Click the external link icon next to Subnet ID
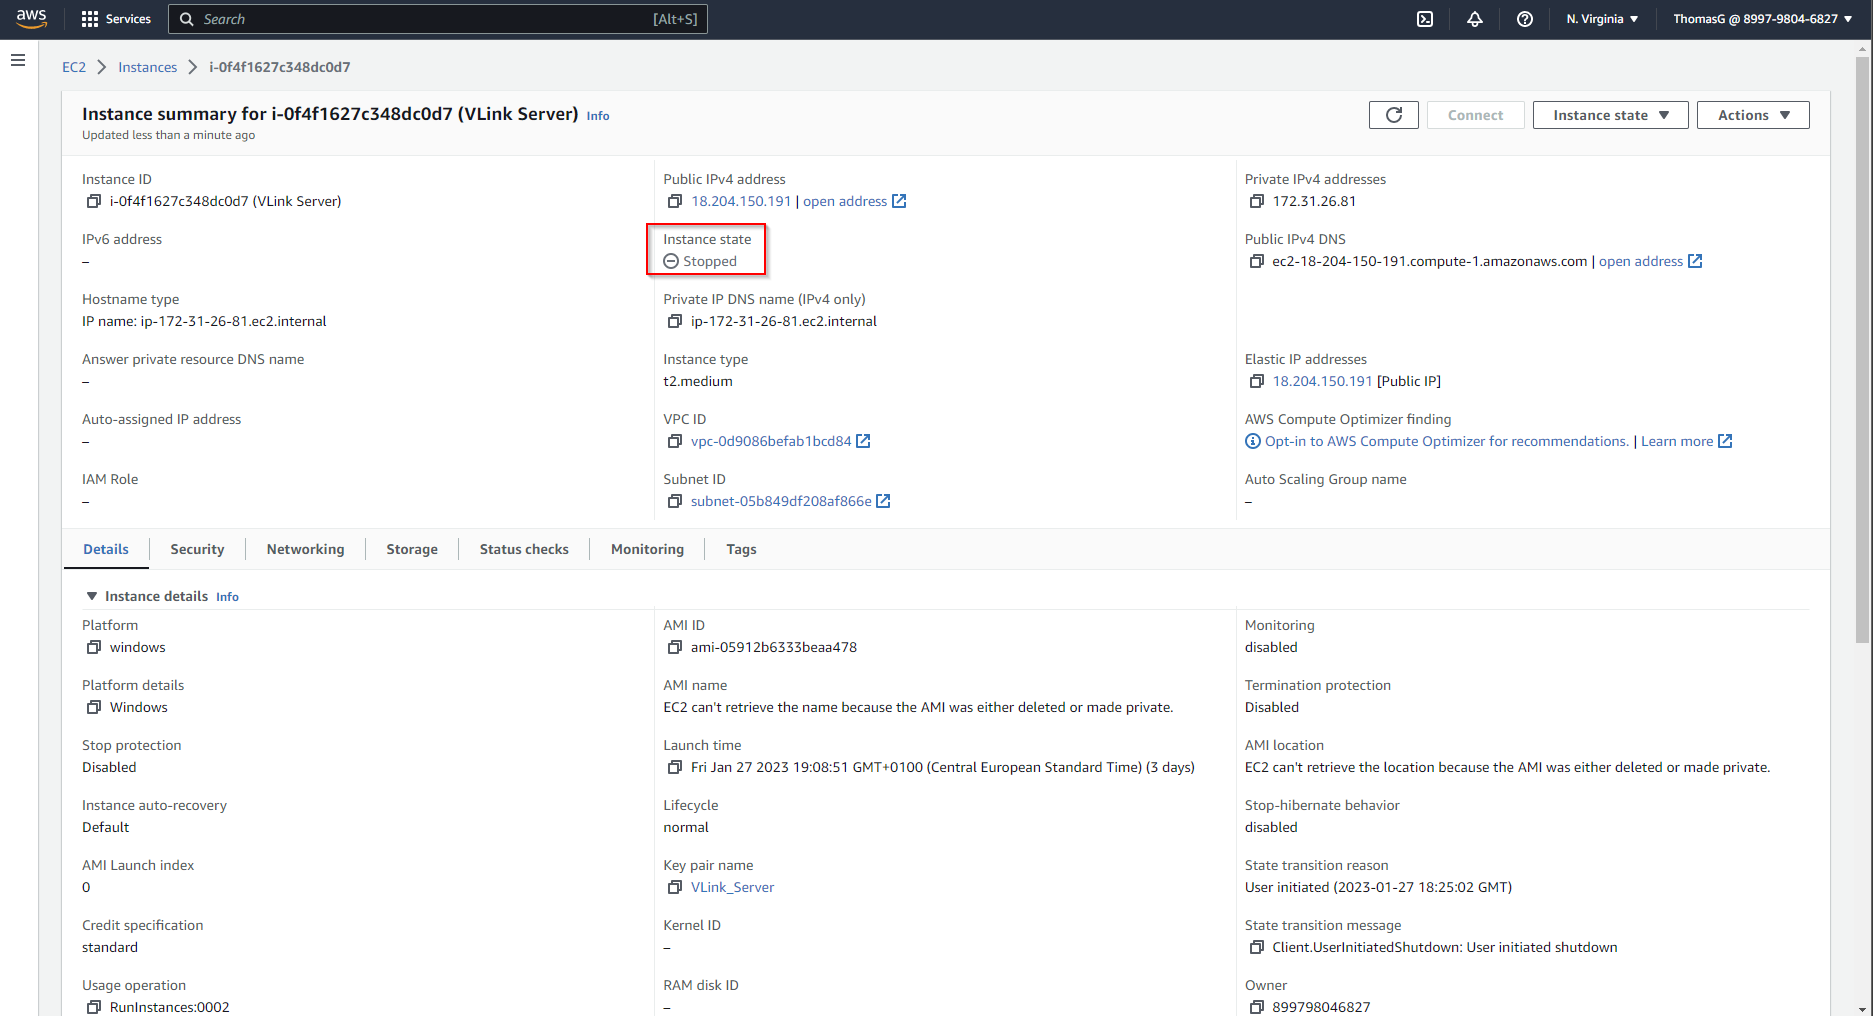Screen dimensions: 1873x1016 (883, 501)
